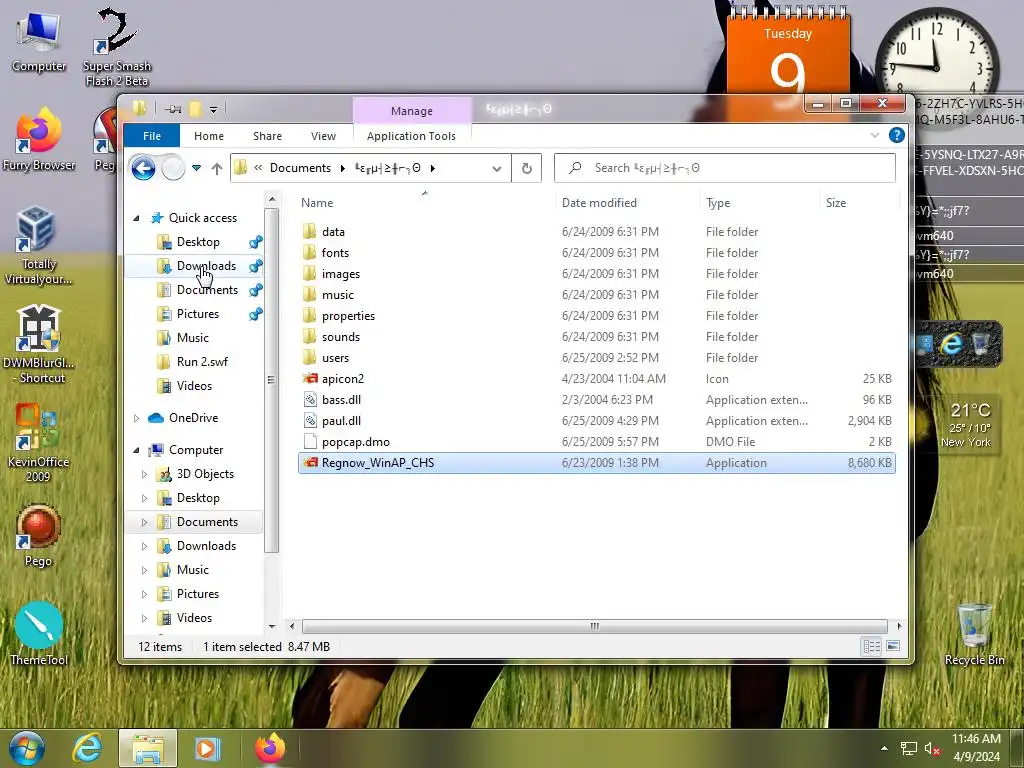This screenshot has height=768, width=1024.
Task: Open the File tab
Action: (x=152, y=136)
